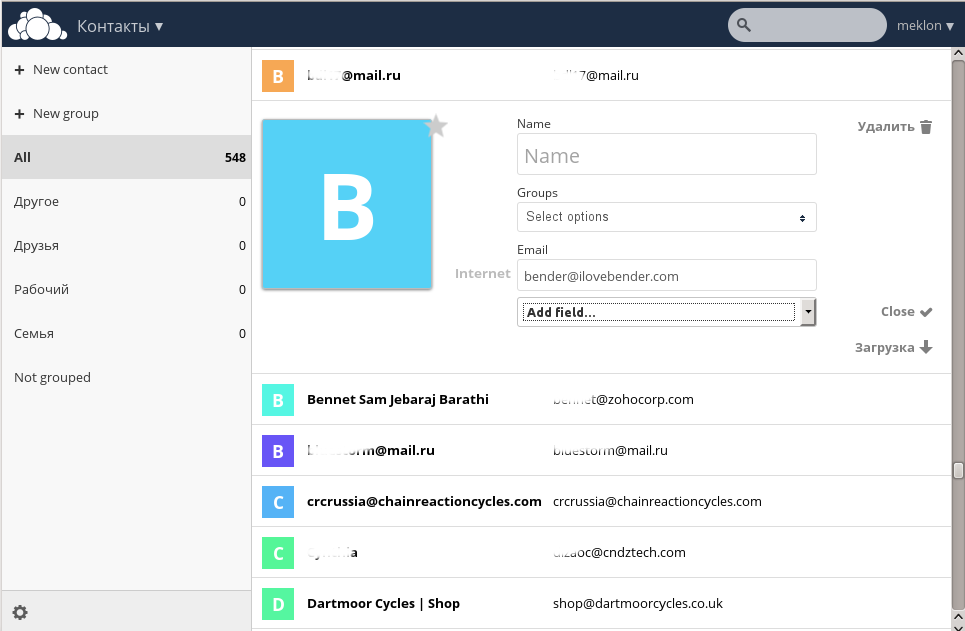965x631 pixels.
Task: Click the plus icon beside New contact
Action: click(x=19, y=69)
